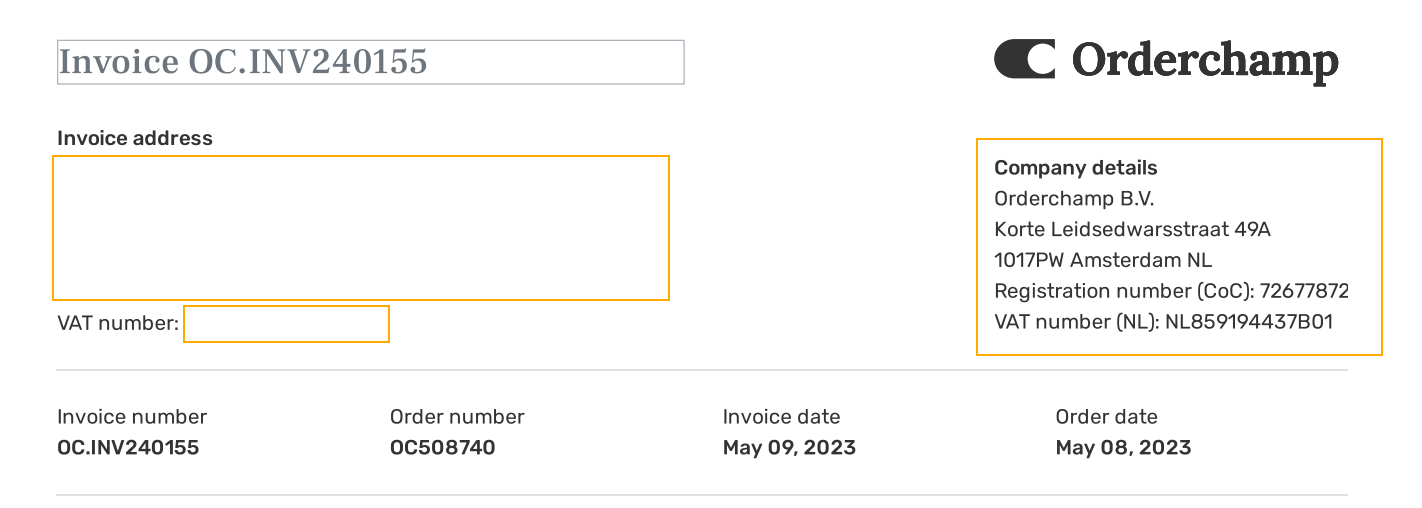Screen dimensions: 1422x508
Task: Select the Company details box
Action: tap(1179, 247)
